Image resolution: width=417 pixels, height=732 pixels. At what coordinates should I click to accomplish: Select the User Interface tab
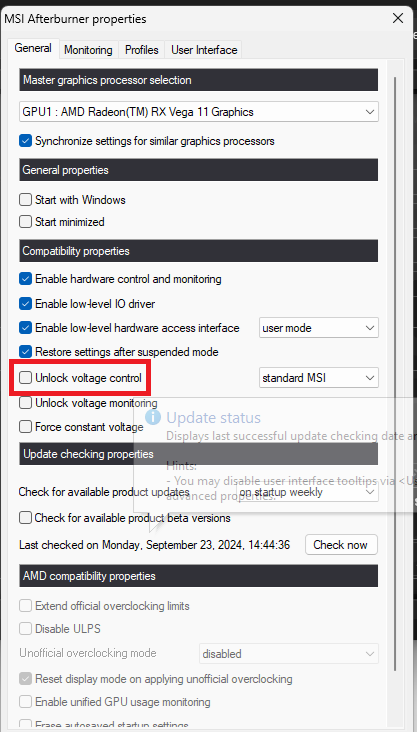(204, 50)
